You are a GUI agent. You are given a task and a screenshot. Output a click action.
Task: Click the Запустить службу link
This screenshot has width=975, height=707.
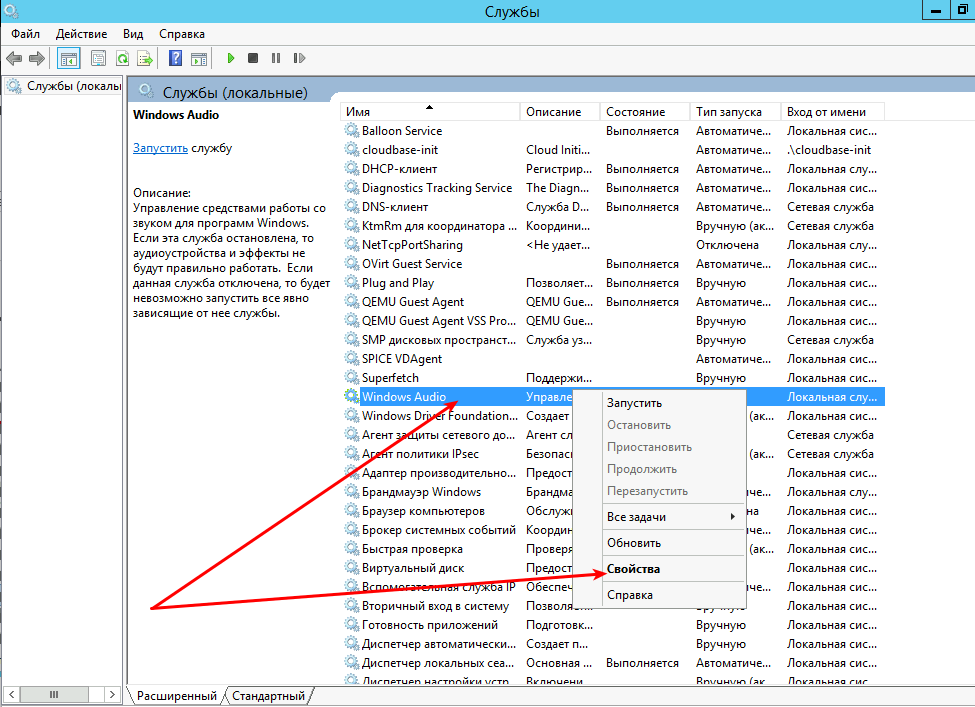[x=160, y=148]
